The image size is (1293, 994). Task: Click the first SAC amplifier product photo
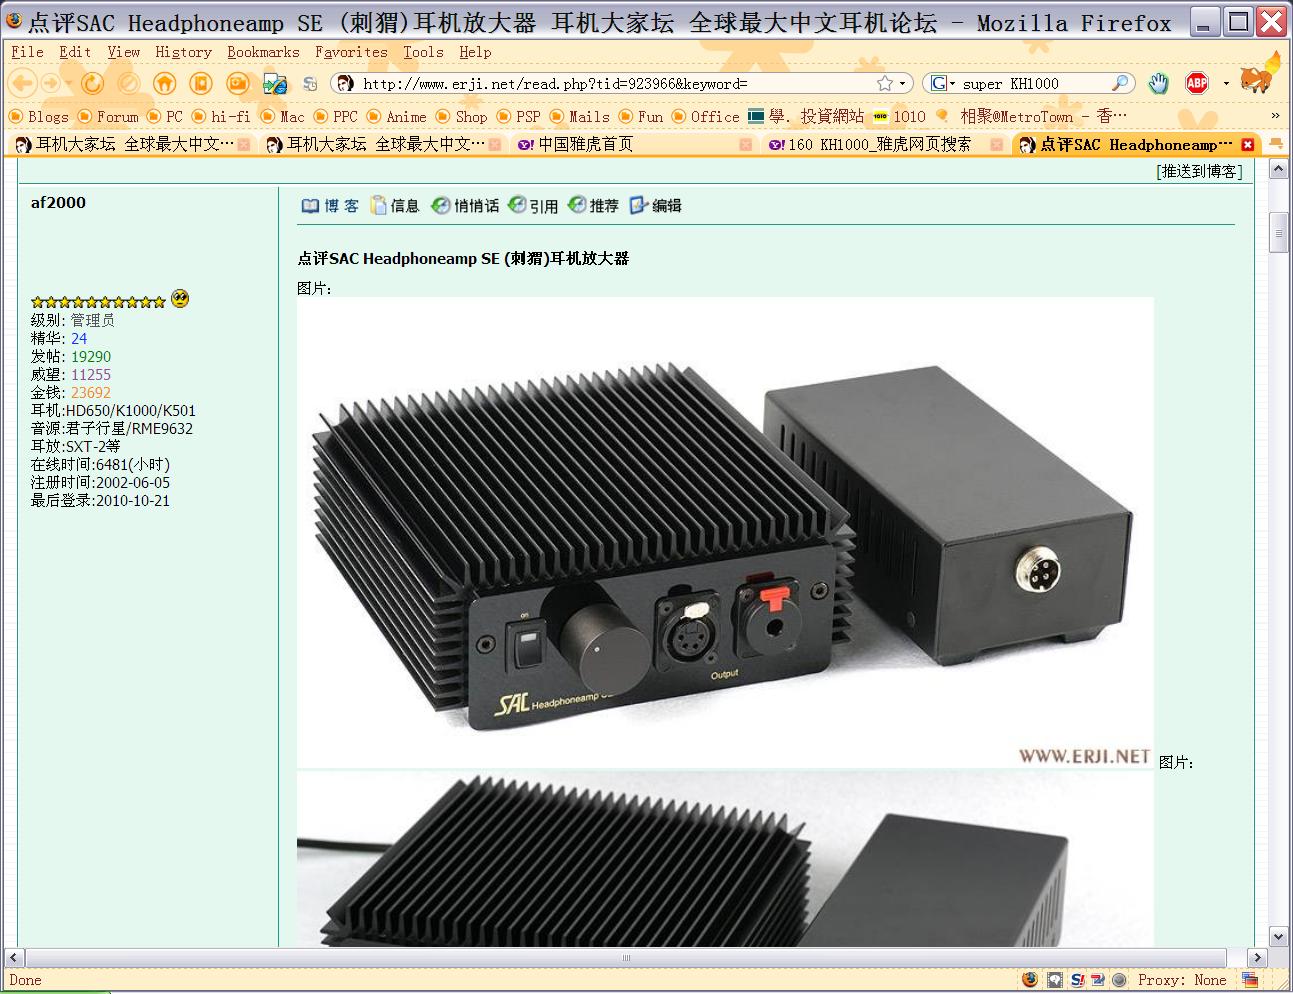pyautogui.click(x=725, y=533)
